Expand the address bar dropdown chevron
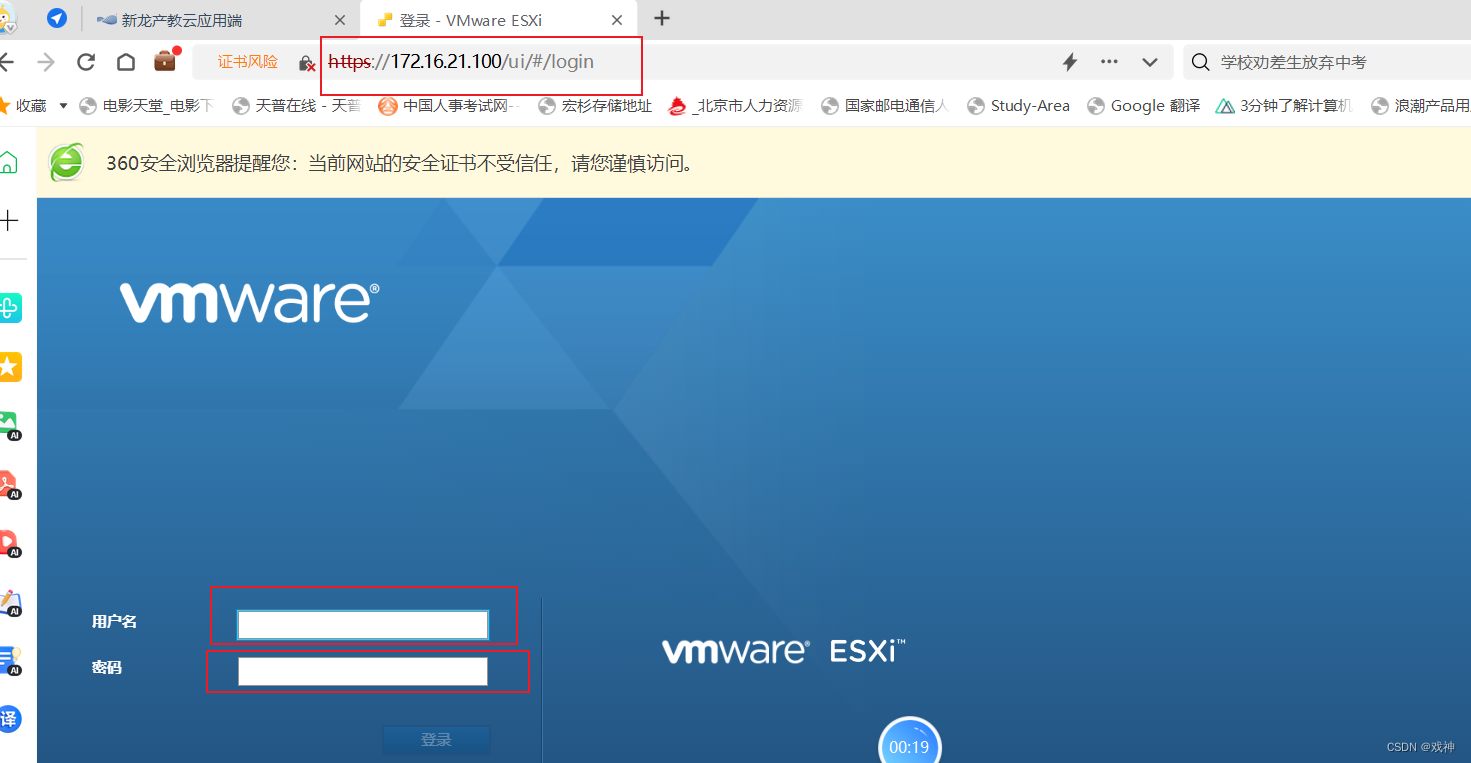This screenshot has width=1471, height=763. 1150,62
